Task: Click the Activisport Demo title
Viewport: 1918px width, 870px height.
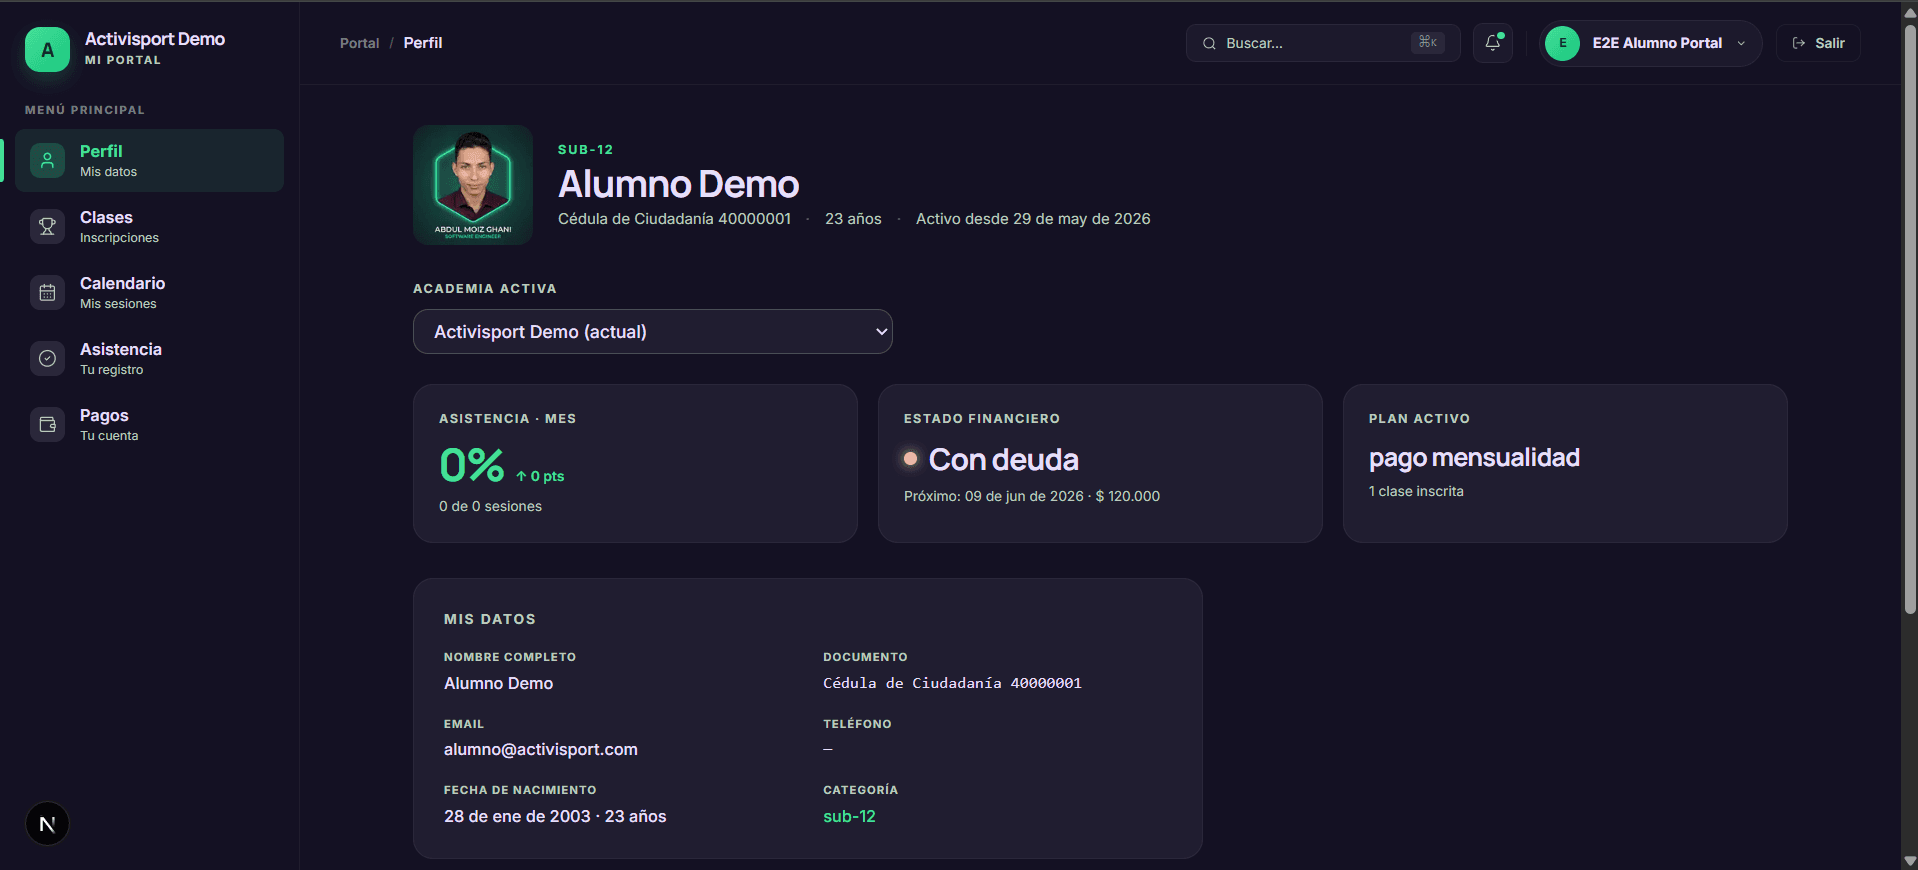Action: pos(155,39)
